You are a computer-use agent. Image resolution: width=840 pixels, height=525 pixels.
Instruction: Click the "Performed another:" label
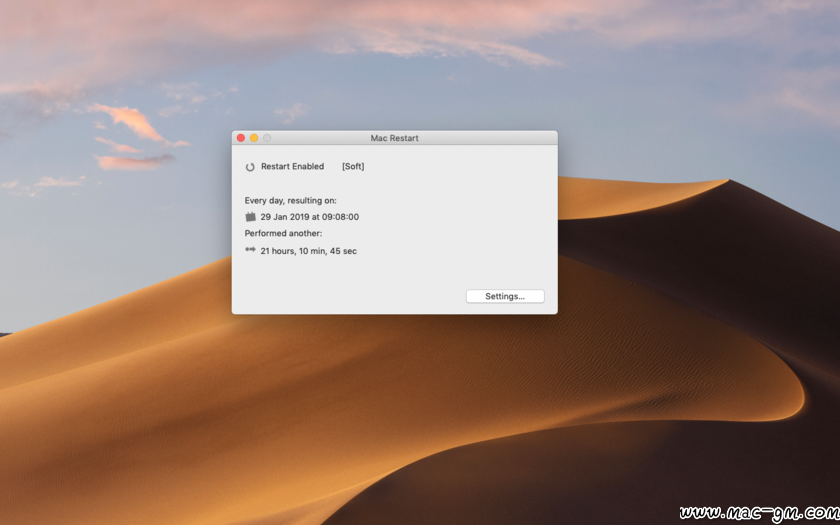pyautogui.click(x=283, y=234)
